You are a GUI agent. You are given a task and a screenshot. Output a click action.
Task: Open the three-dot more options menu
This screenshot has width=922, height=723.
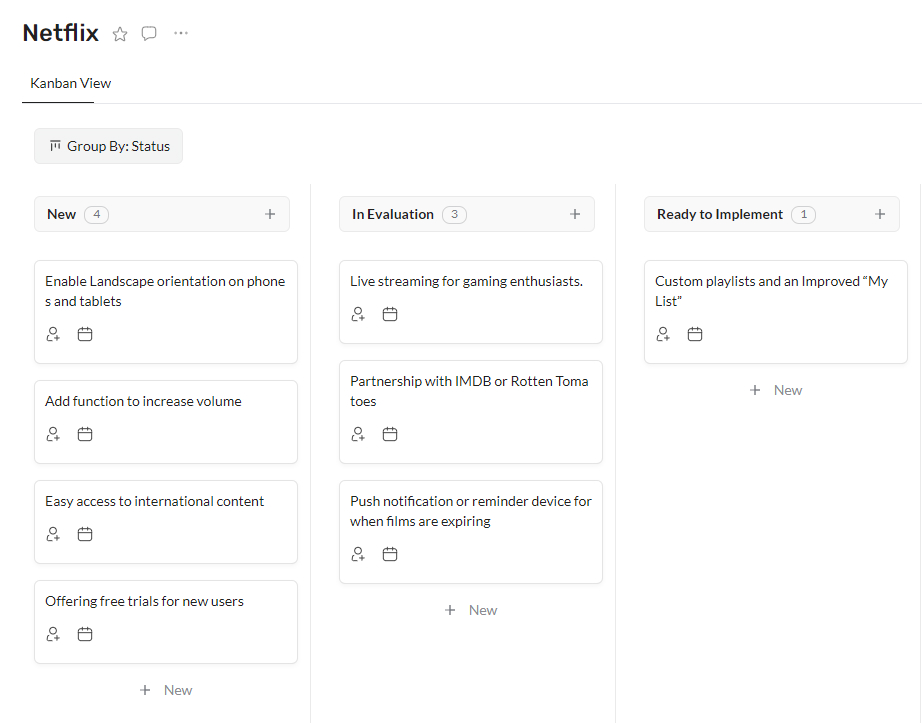[x=181, y=33]
